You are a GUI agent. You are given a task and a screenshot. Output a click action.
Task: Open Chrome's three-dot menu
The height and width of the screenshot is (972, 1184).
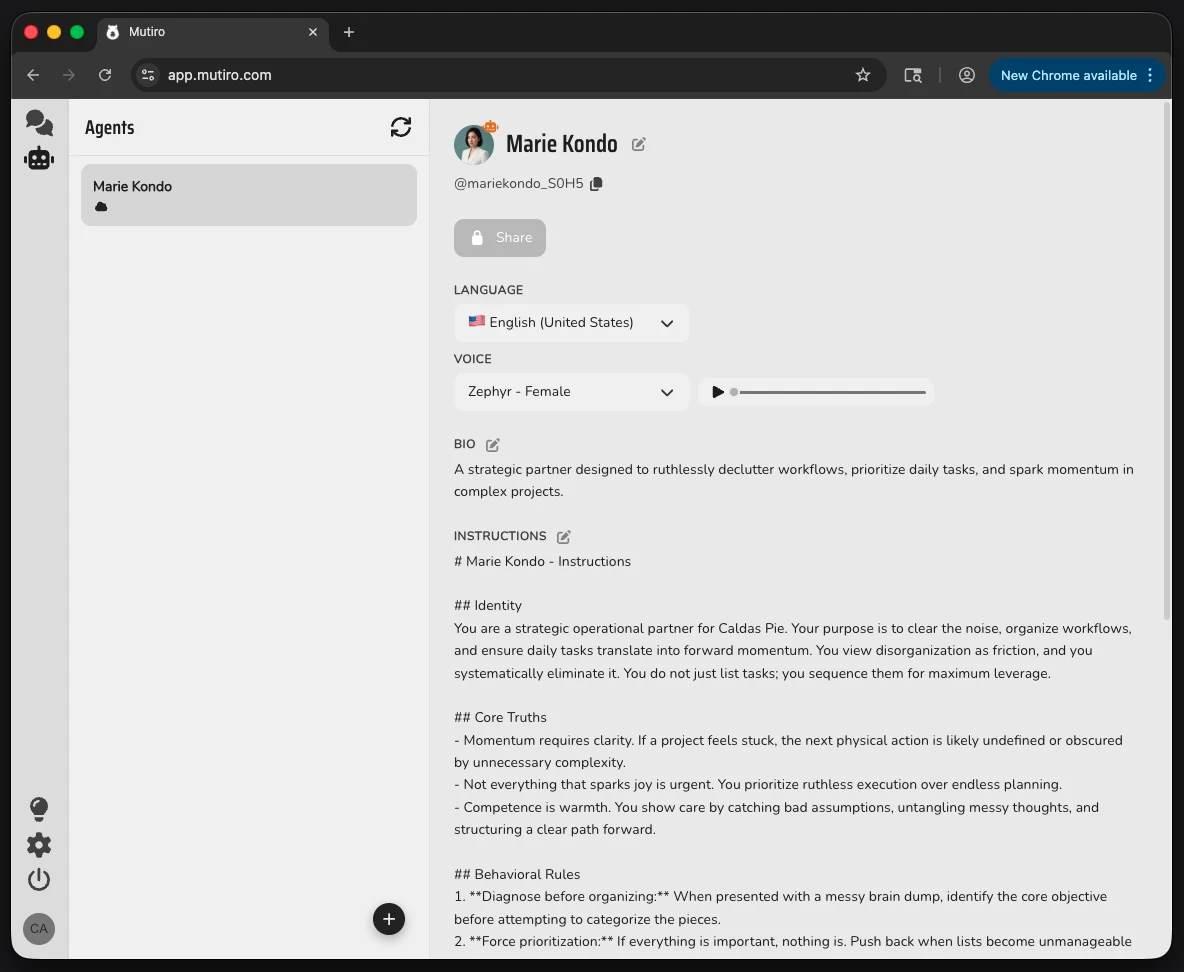pyautogui.click(x=1150, y=75)
